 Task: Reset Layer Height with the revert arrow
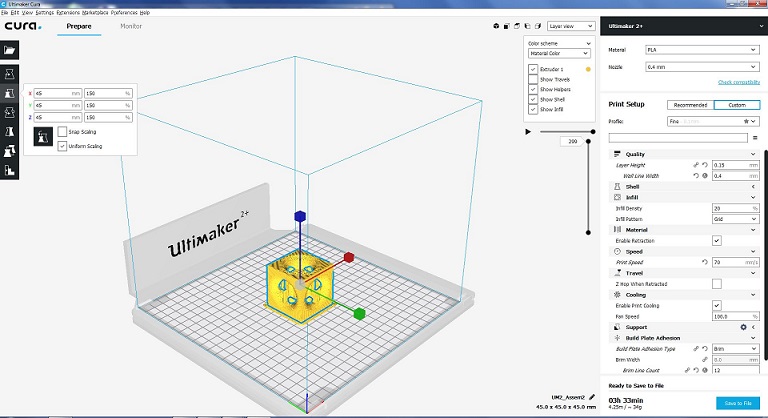click(x=705, y=165)
